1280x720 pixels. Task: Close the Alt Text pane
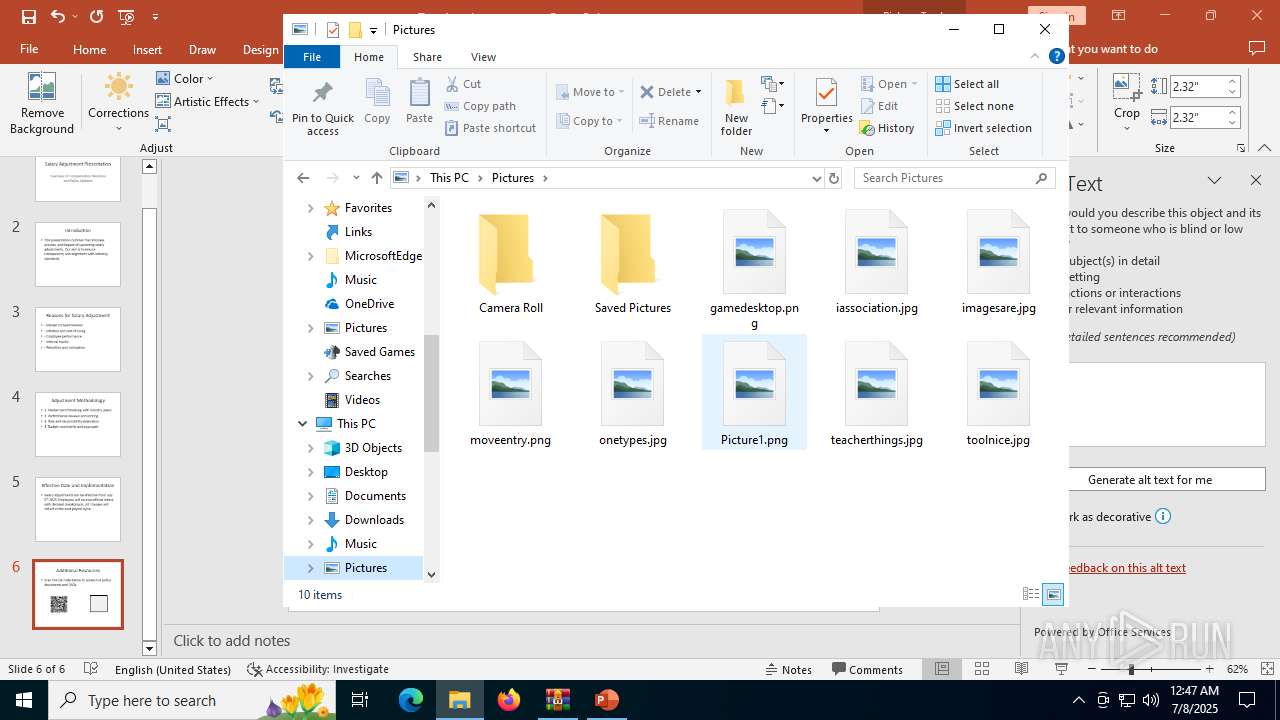click(x=1256, y=180)
